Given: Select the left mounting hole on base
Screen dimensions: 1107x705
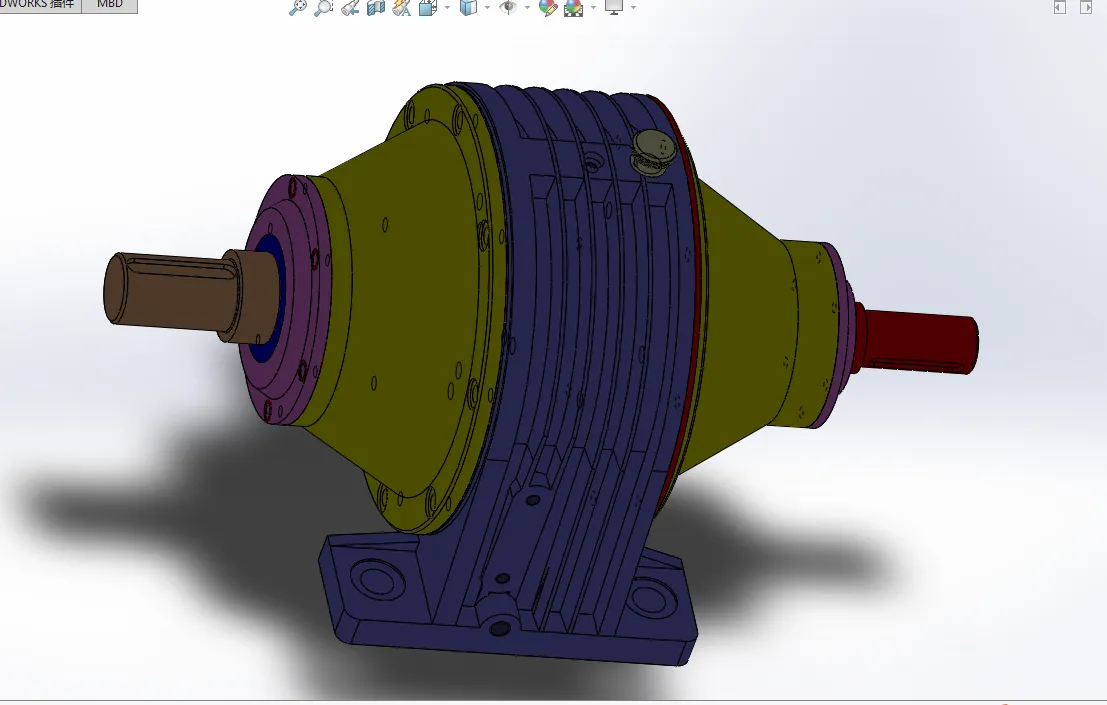Looking at the screenshot, I should [378, 580].
